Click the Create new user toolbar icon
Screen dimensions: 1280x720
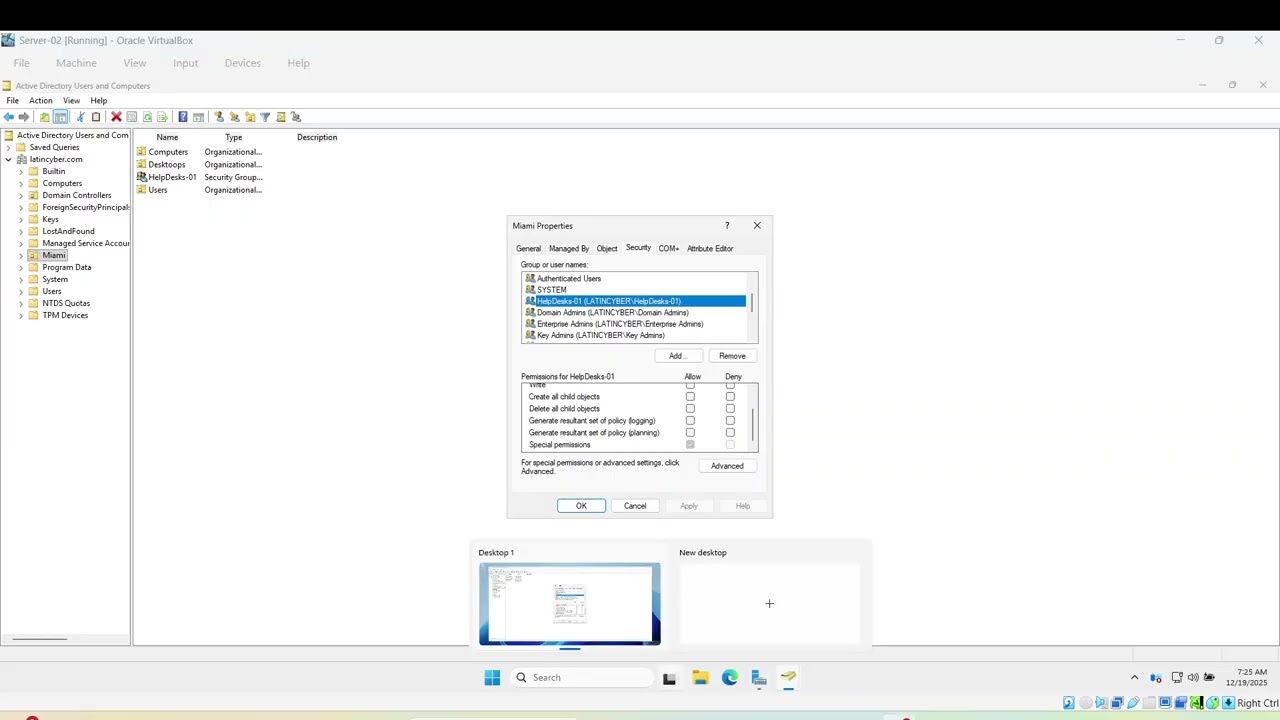click(x=219, y=117)
